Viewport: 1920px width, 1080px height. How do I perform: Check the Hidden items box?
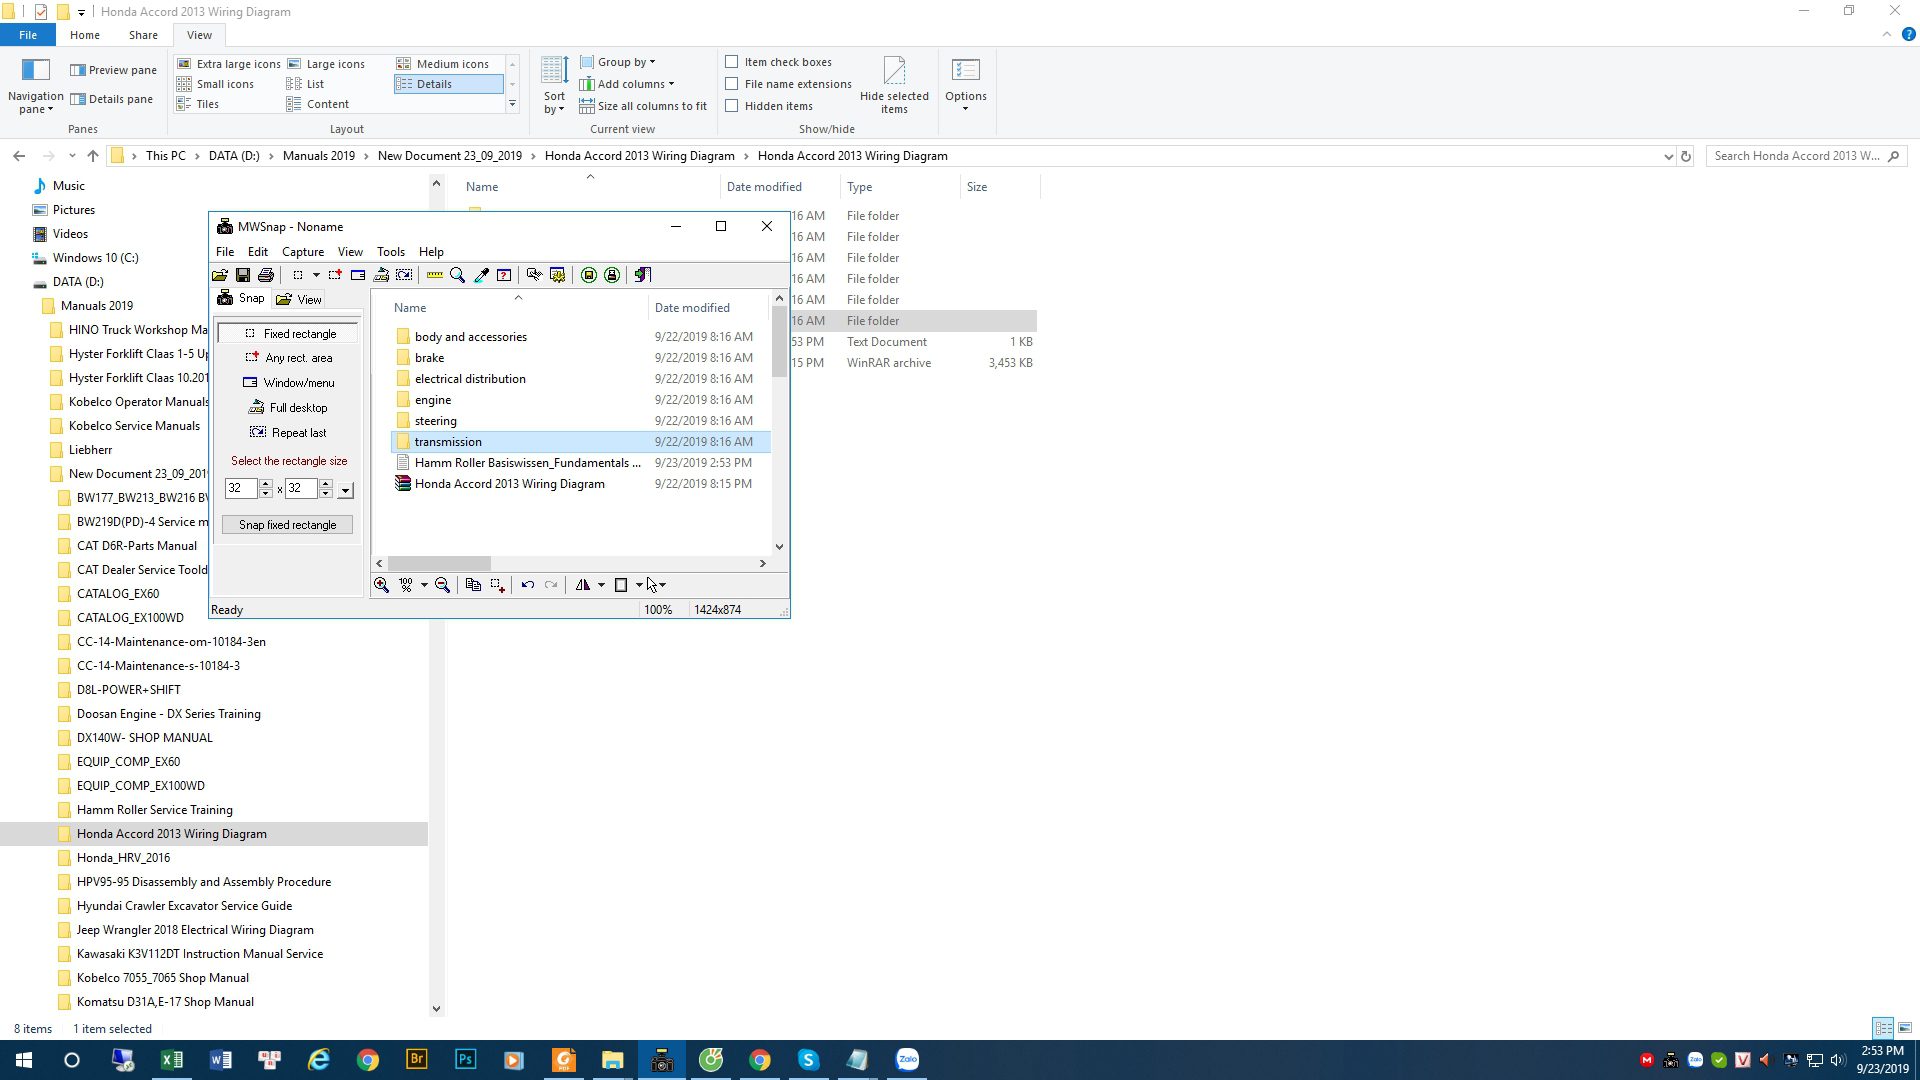[732, 106]
